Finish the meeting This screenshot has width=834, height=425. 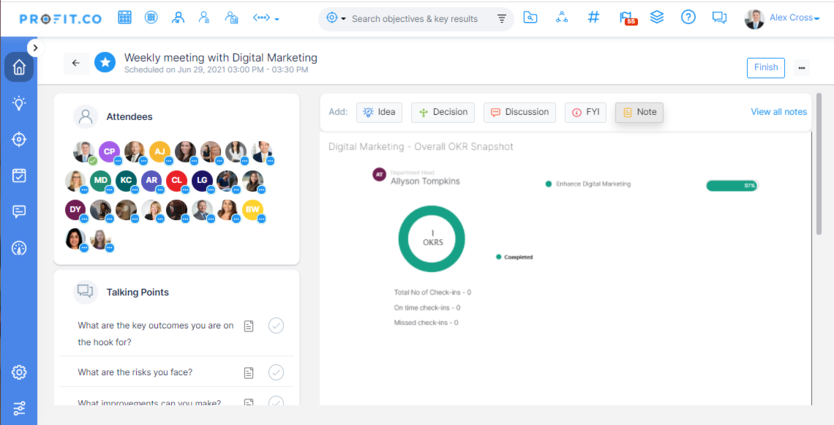[765, 68]
